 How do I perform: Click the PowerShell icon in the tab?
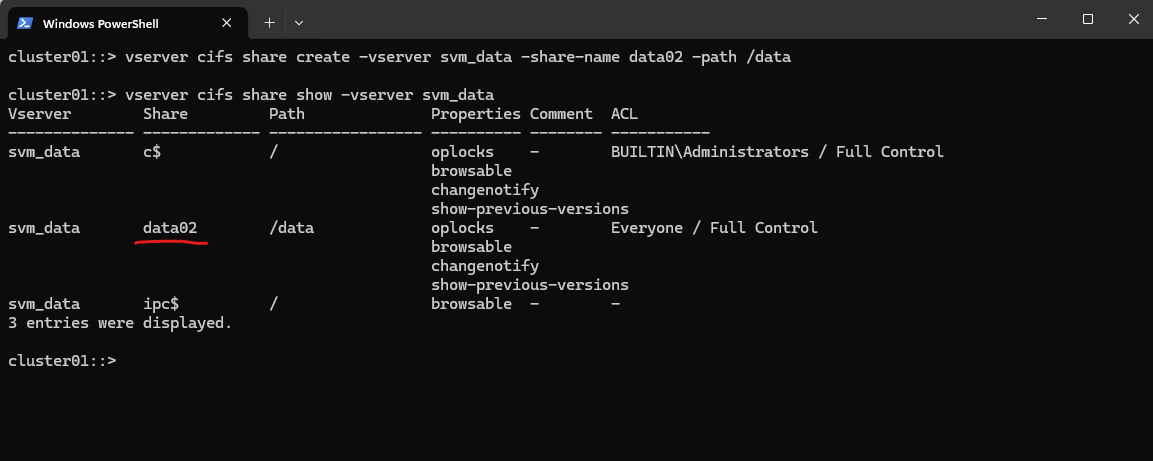(x=24, y=23)
